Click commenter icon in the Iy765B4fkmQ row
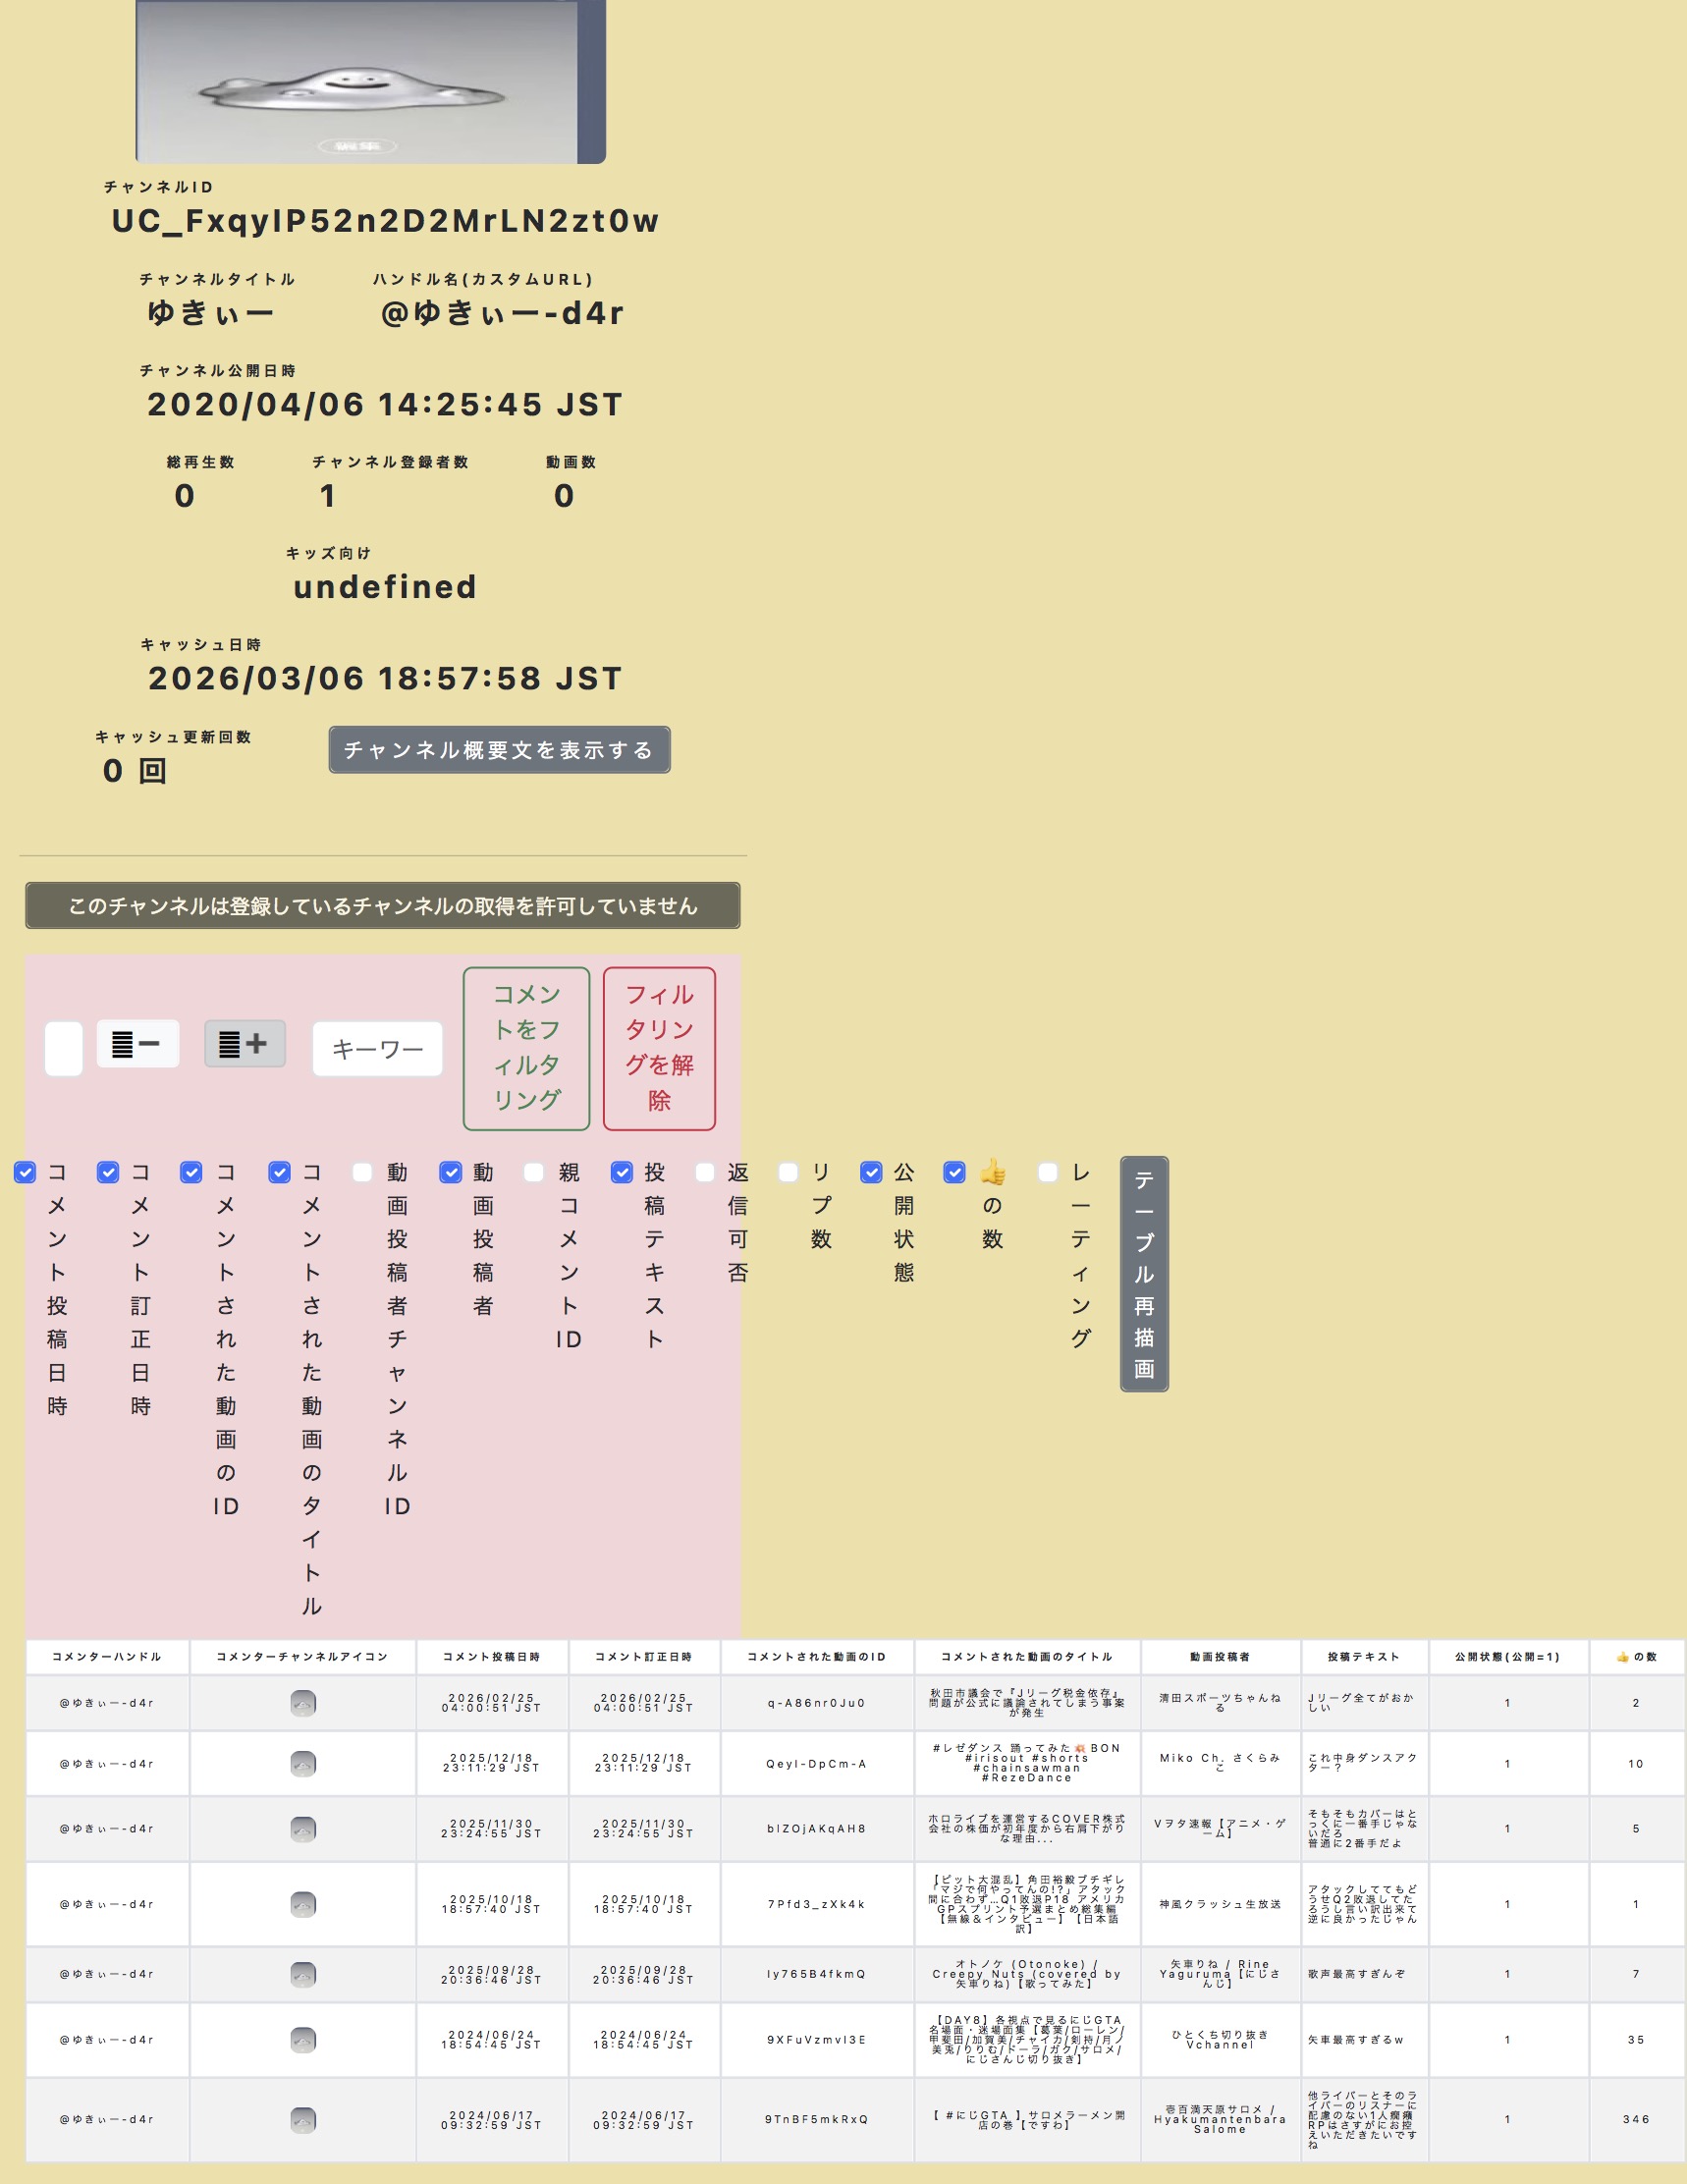 pyautogui.click(x=303, y=1975)
